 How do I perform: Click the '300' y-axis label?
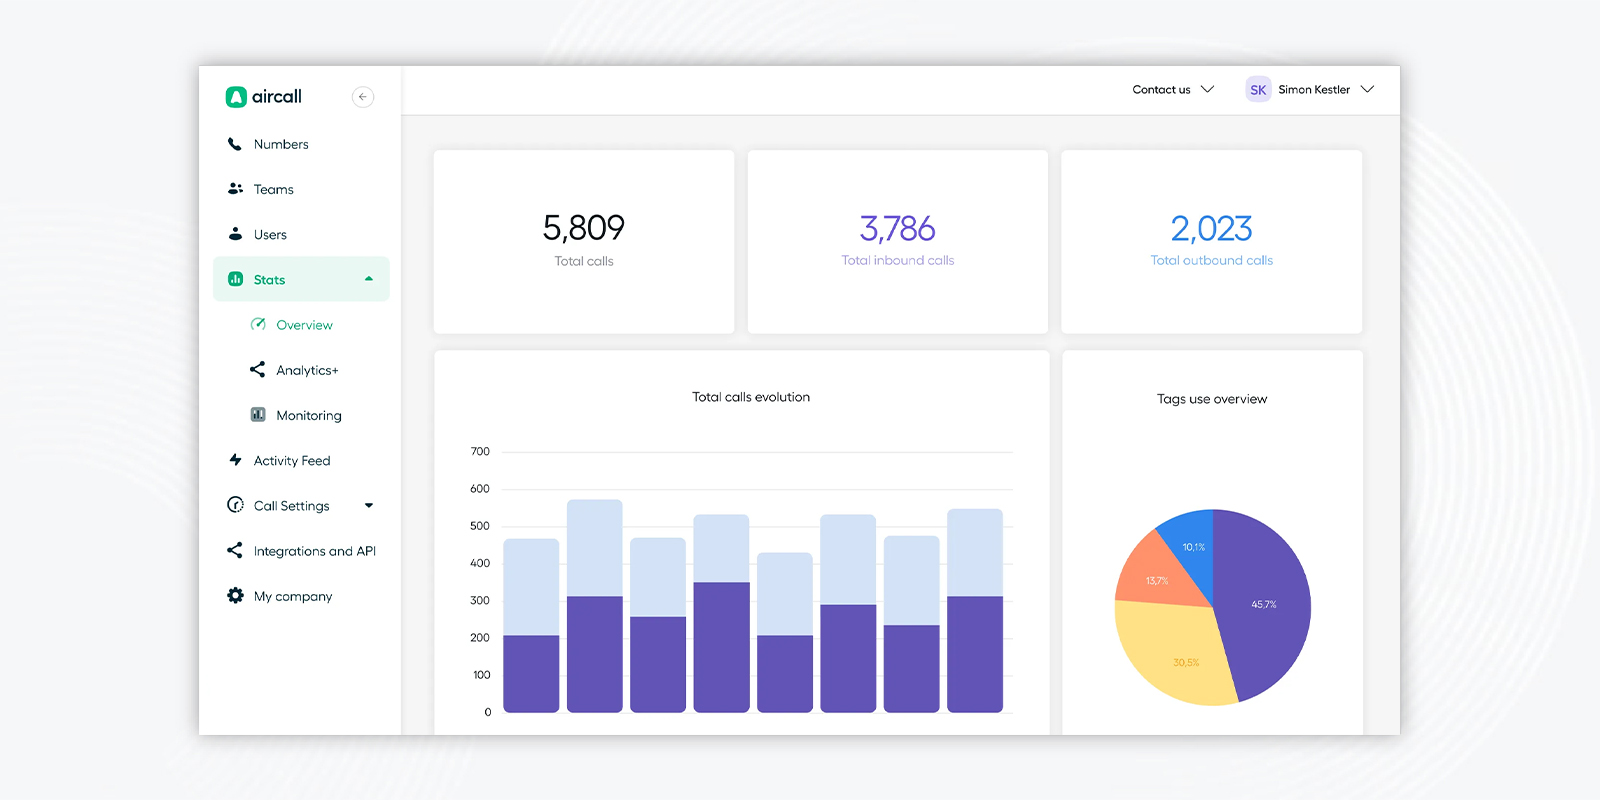(x=480, y=601)
